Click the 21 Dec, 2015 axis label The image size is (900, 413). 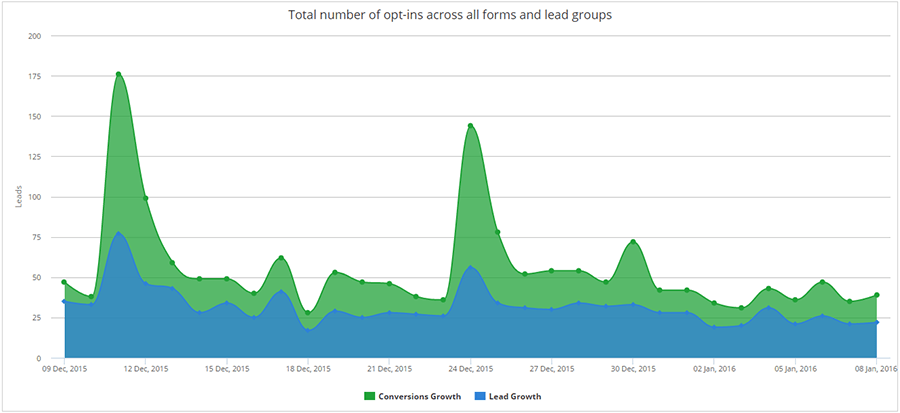click(x=389, y=369)
